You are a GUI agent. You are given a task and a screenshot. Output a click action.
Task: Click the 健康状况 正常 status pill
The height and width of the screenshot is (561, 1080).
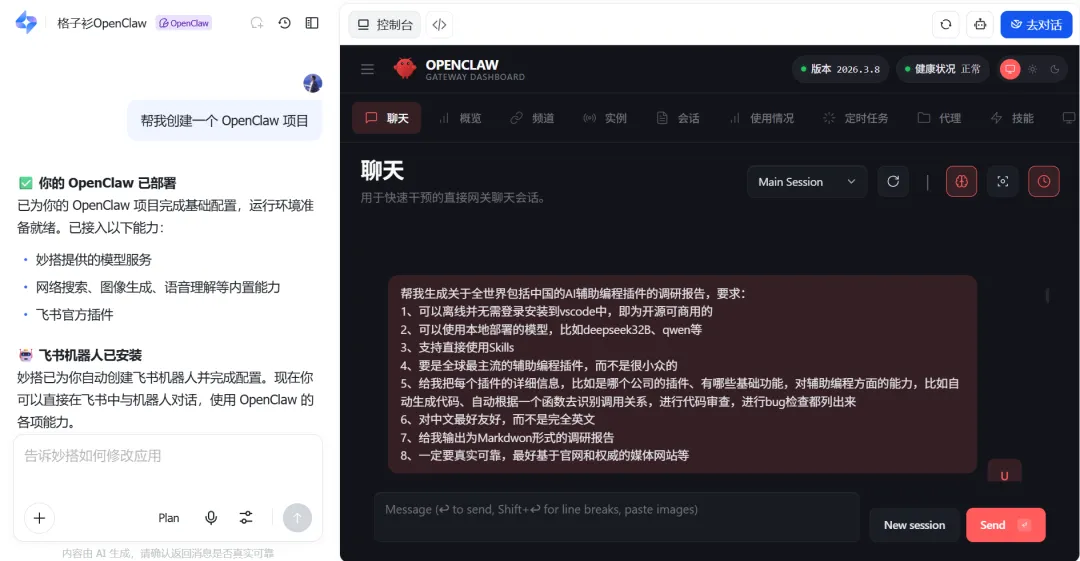[943, 69]
